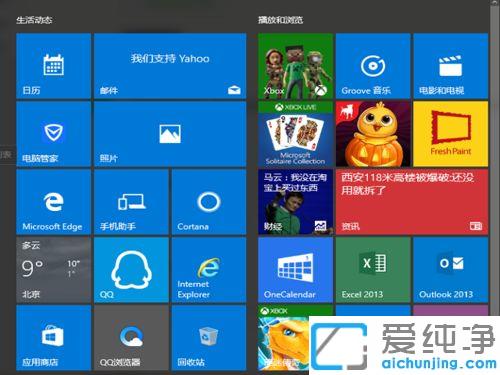Launch the Outlook 2013 tile

[451, 270]
